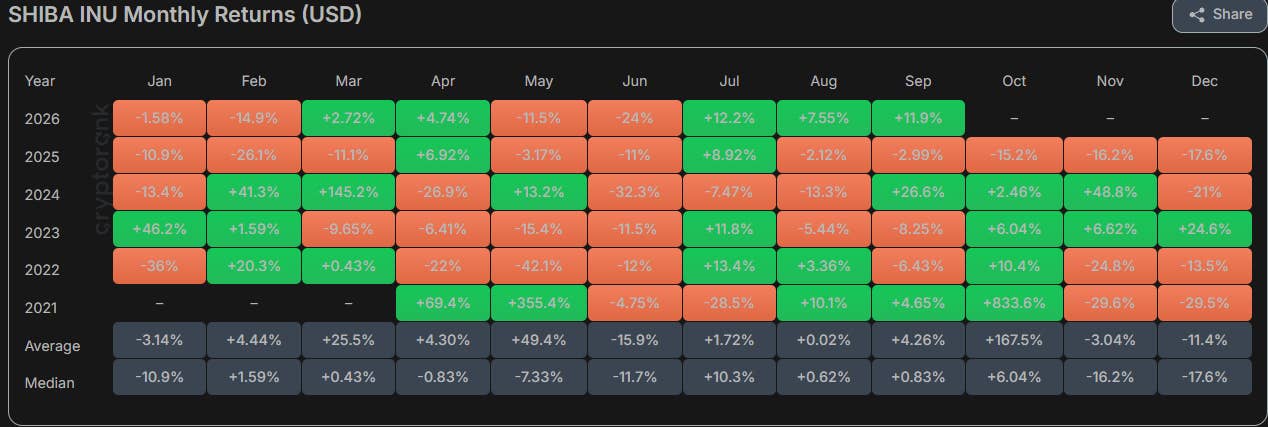Image resolution: width=1268 pixels, height=427 pixels.
Task: Click the SHIBA INU Monthly Returns title
Action: (x=185, y=15)
